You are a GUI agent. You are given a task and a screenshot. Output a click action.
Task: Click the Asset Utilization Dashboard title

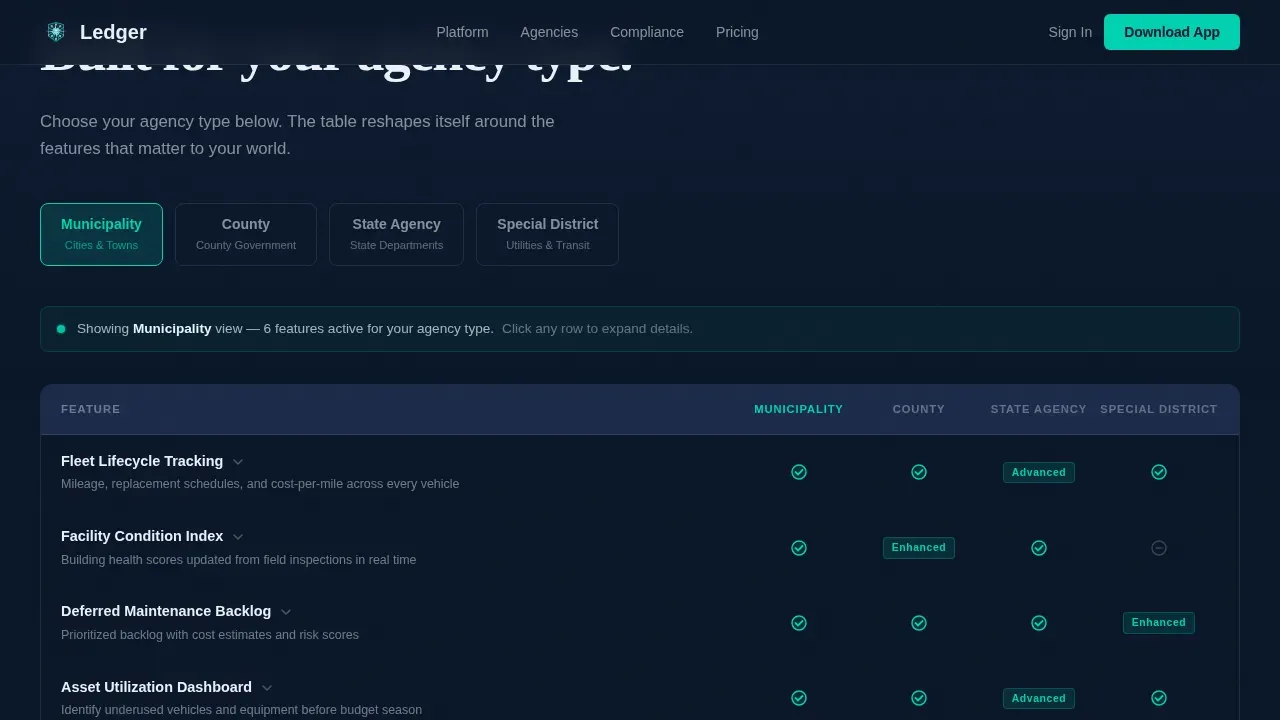[156, 687]
